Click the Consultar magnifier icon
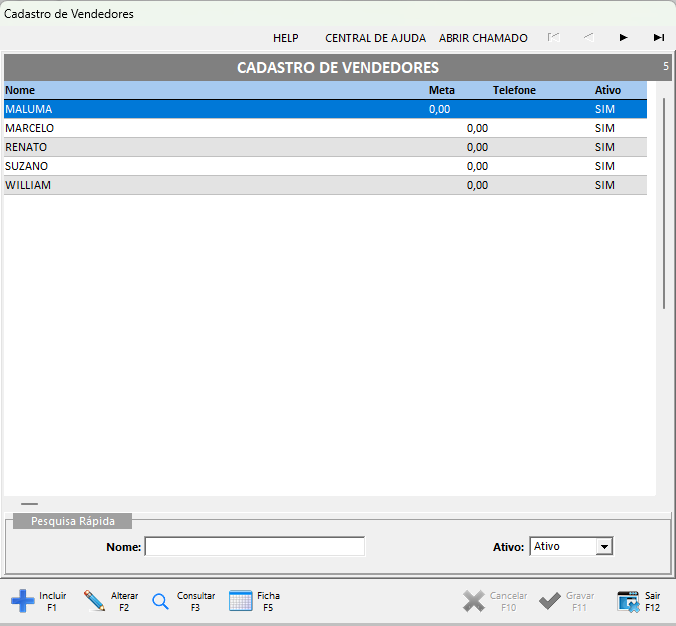676x626 pixels. 160,602
